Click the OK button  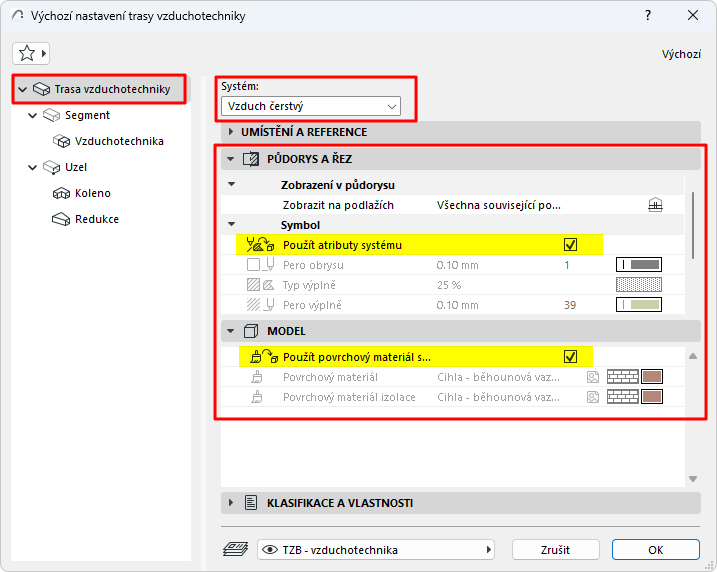(x=656, y=550)
